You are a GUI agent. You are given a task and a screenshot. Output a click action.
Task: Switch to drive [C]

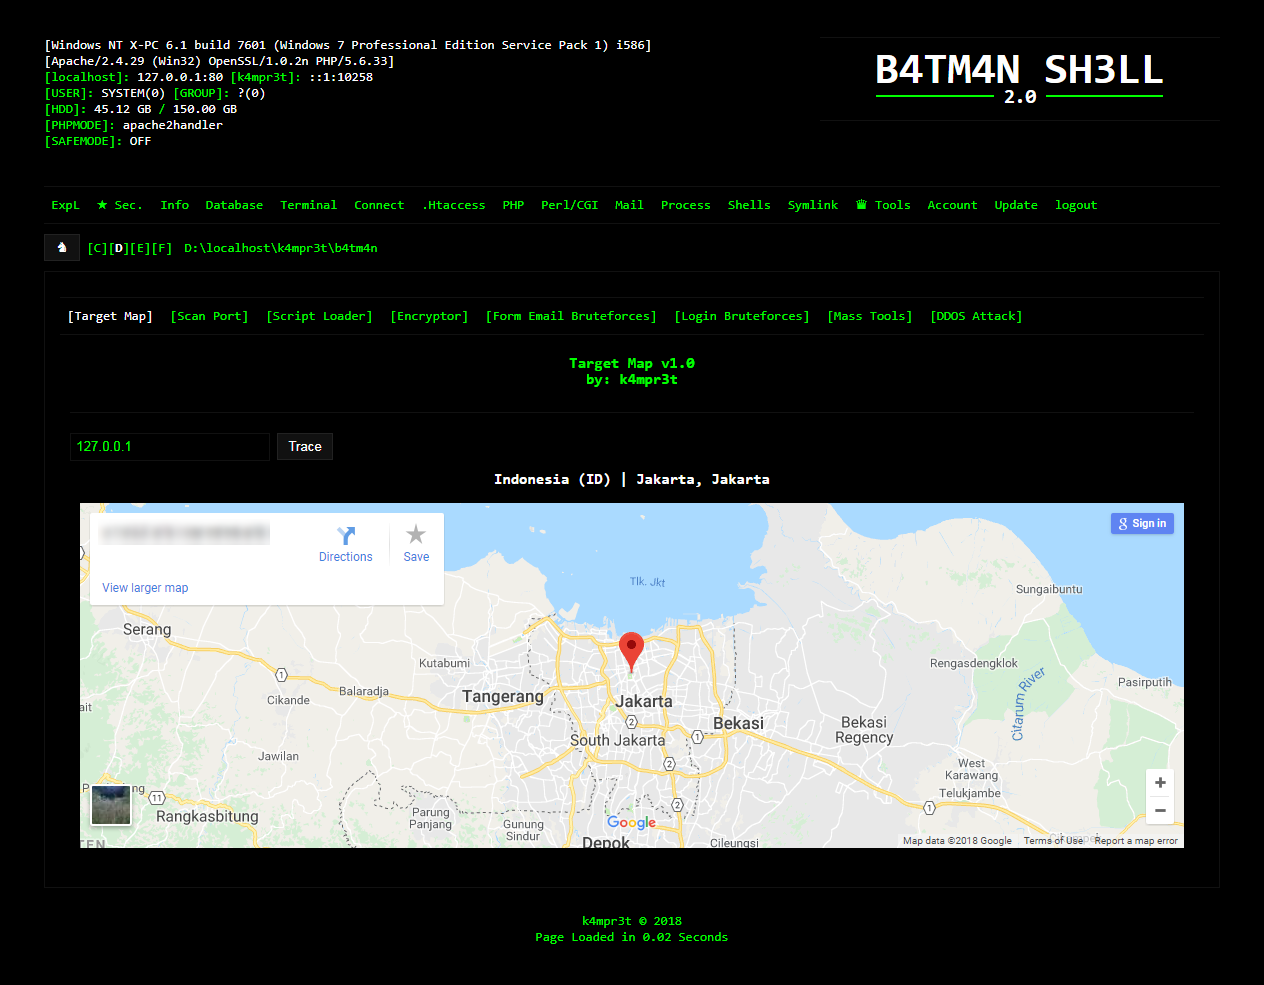[97, 248]
